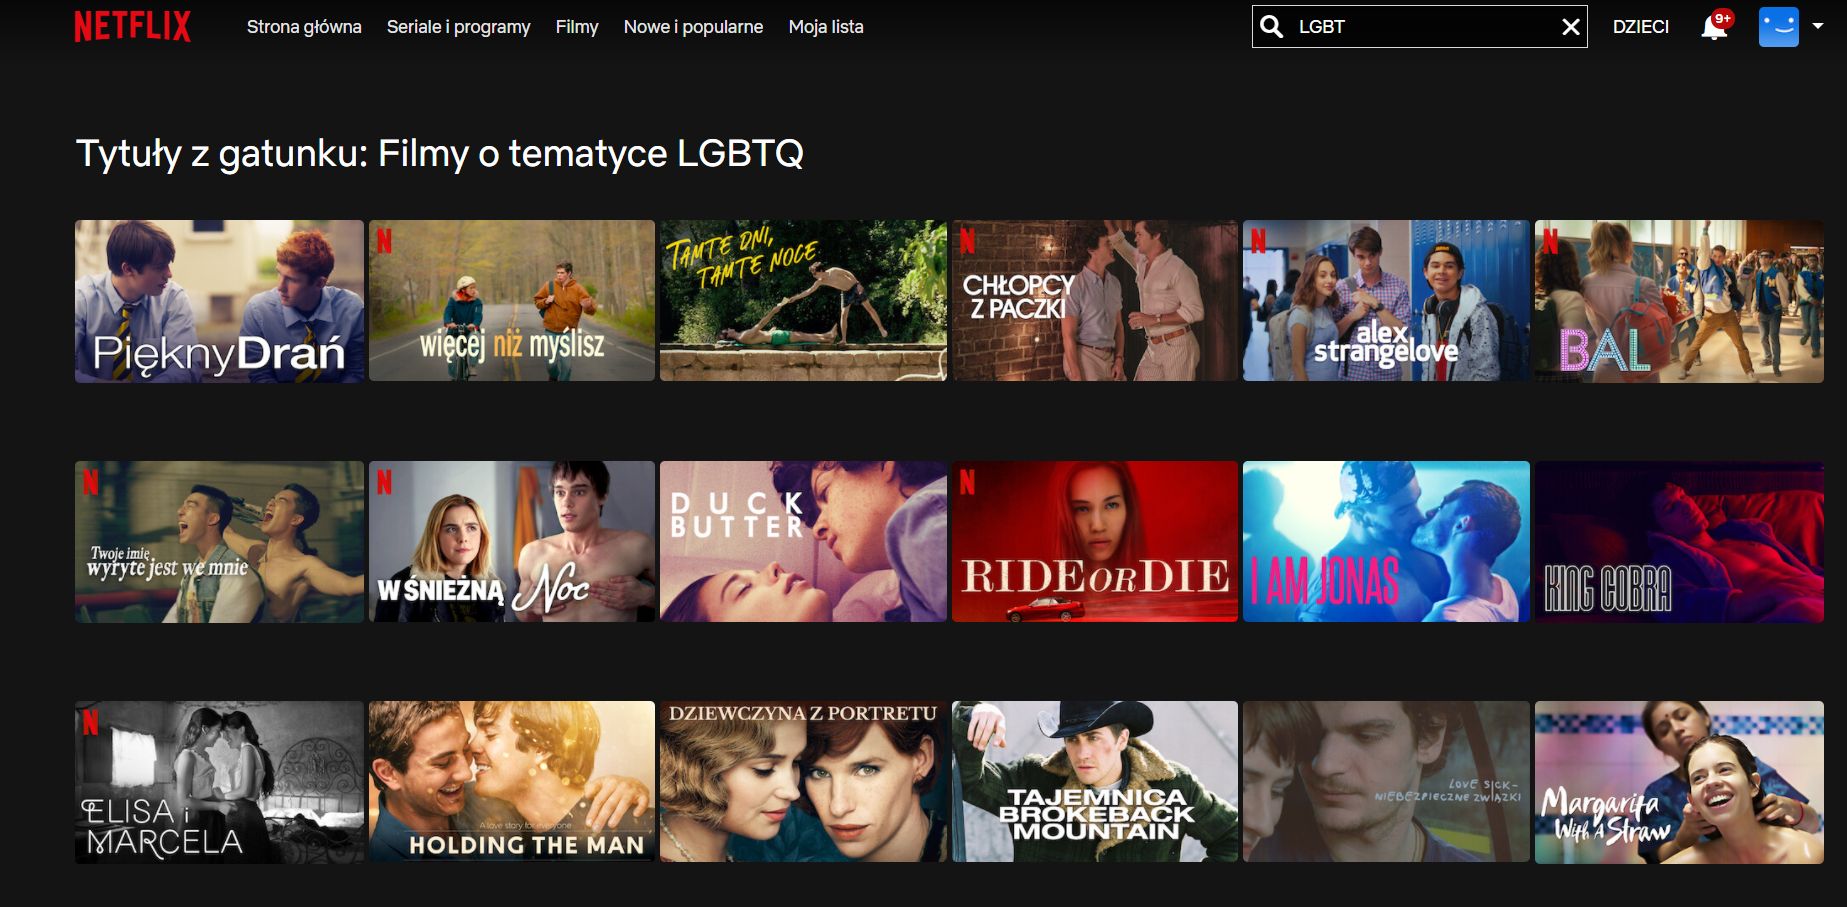Viewport: 1847px width, 907px height.
Task: Select Tamte dni, tamte noce
Action: click(803, 301)
